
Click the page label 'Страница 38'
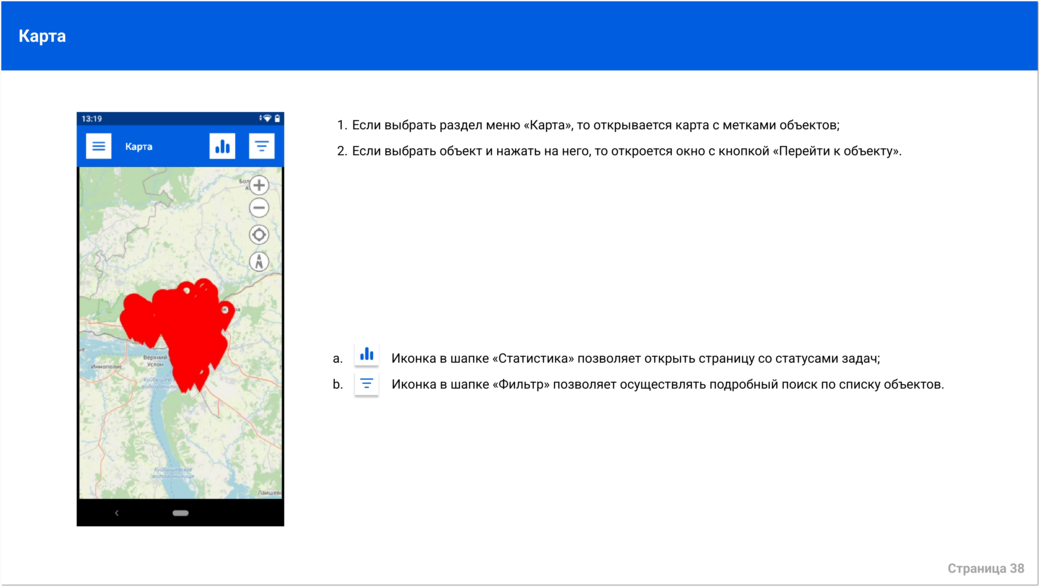(x=986, y=568)
